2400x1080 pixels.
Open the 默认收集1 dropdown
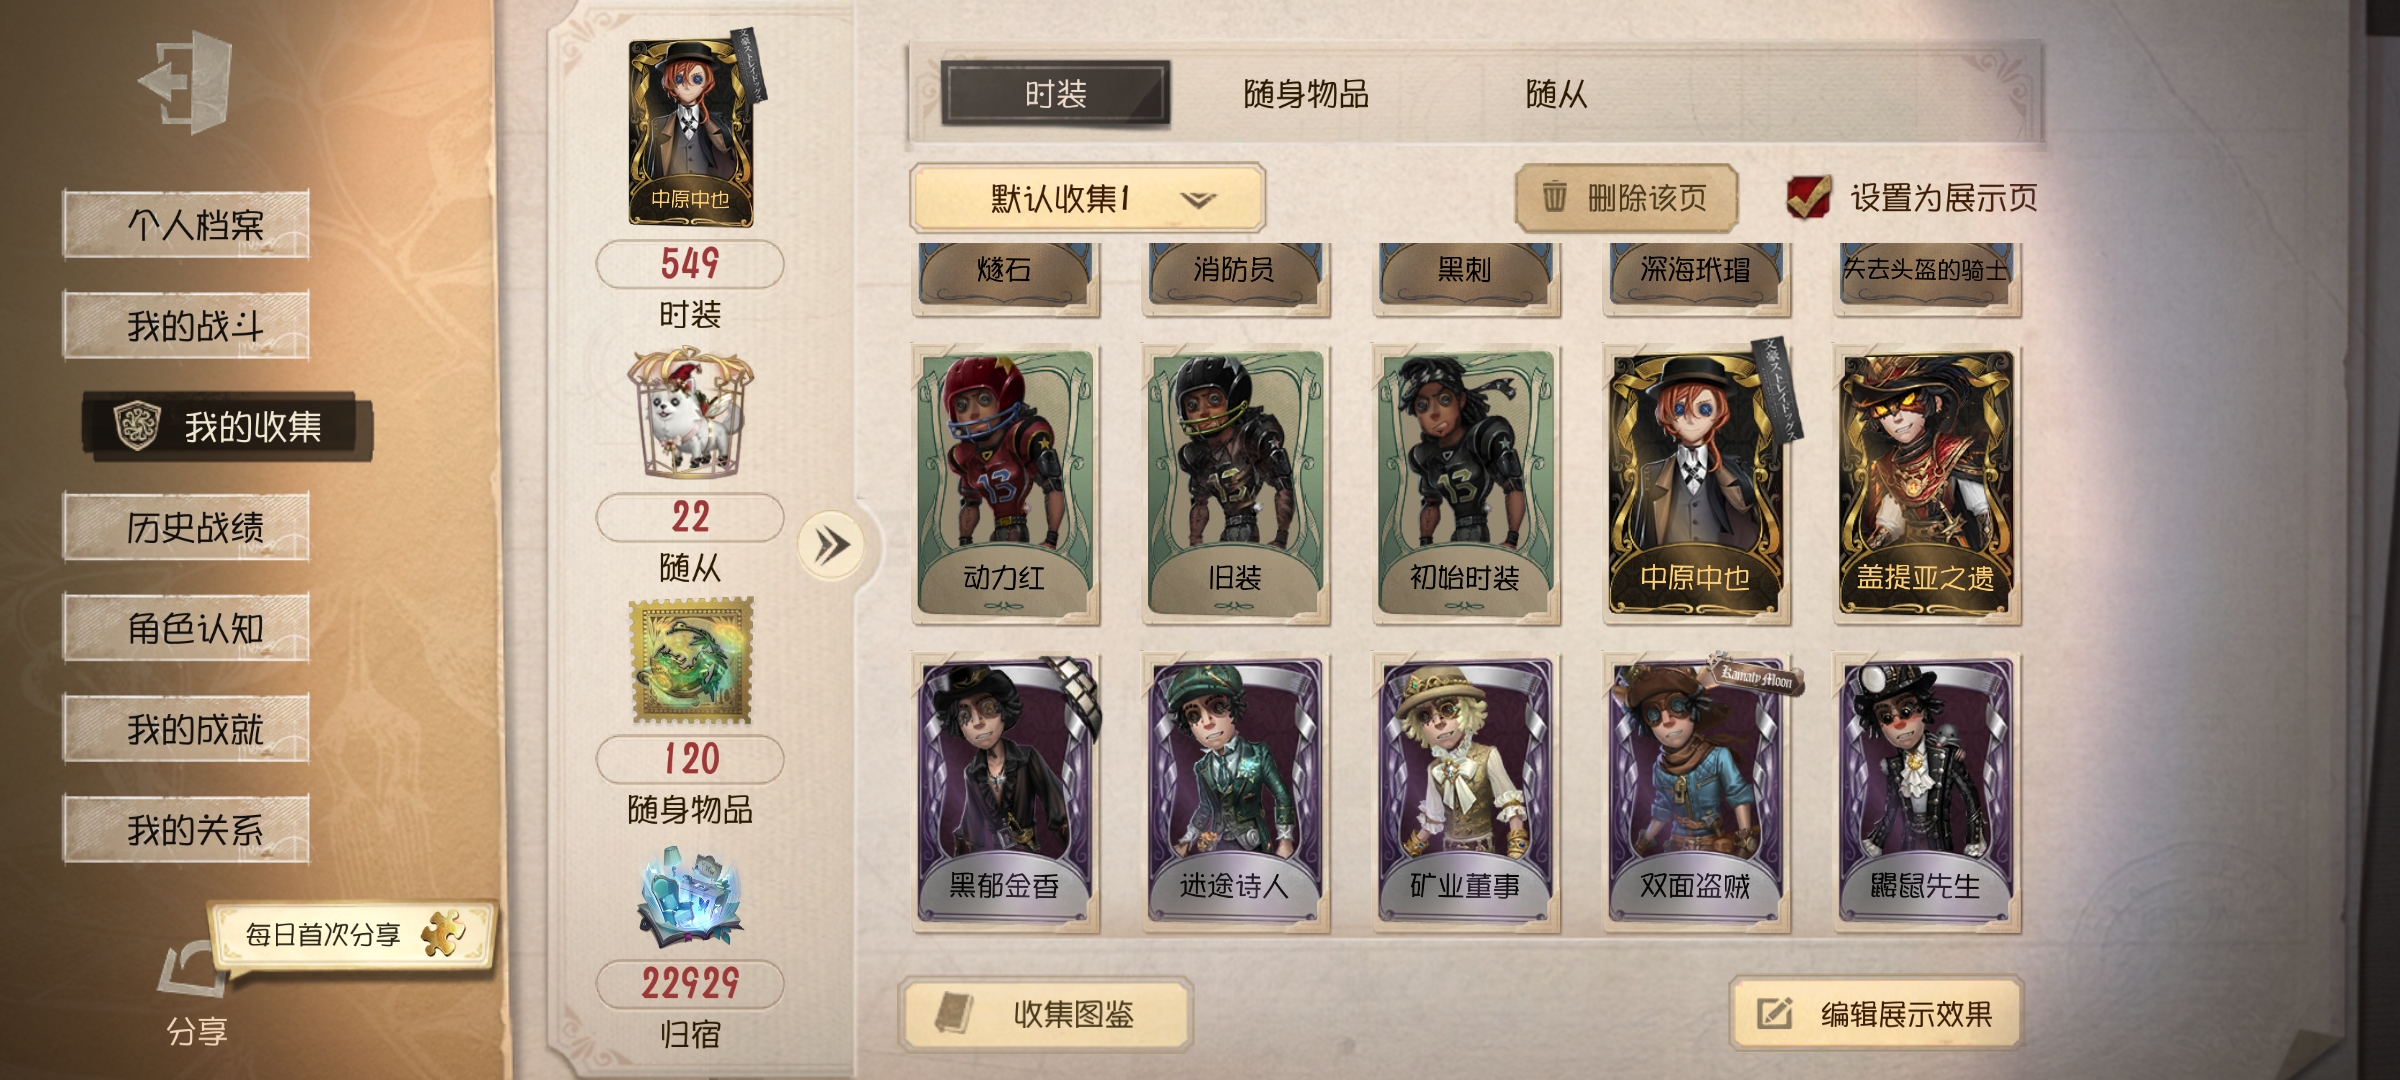[1087, 198]
